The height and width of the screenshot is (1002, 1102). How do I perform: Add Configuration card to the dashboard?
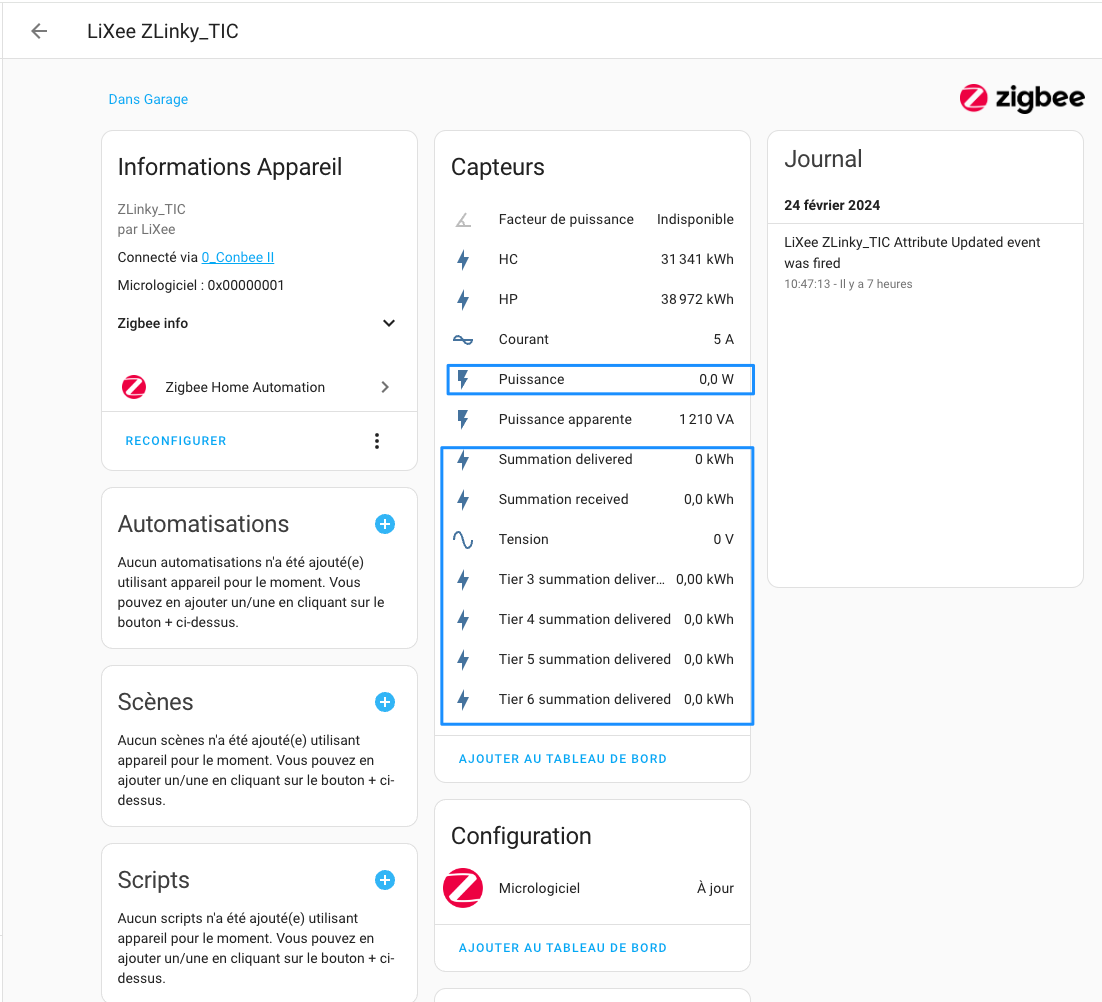pyautogui.click(x=562, y=948)
